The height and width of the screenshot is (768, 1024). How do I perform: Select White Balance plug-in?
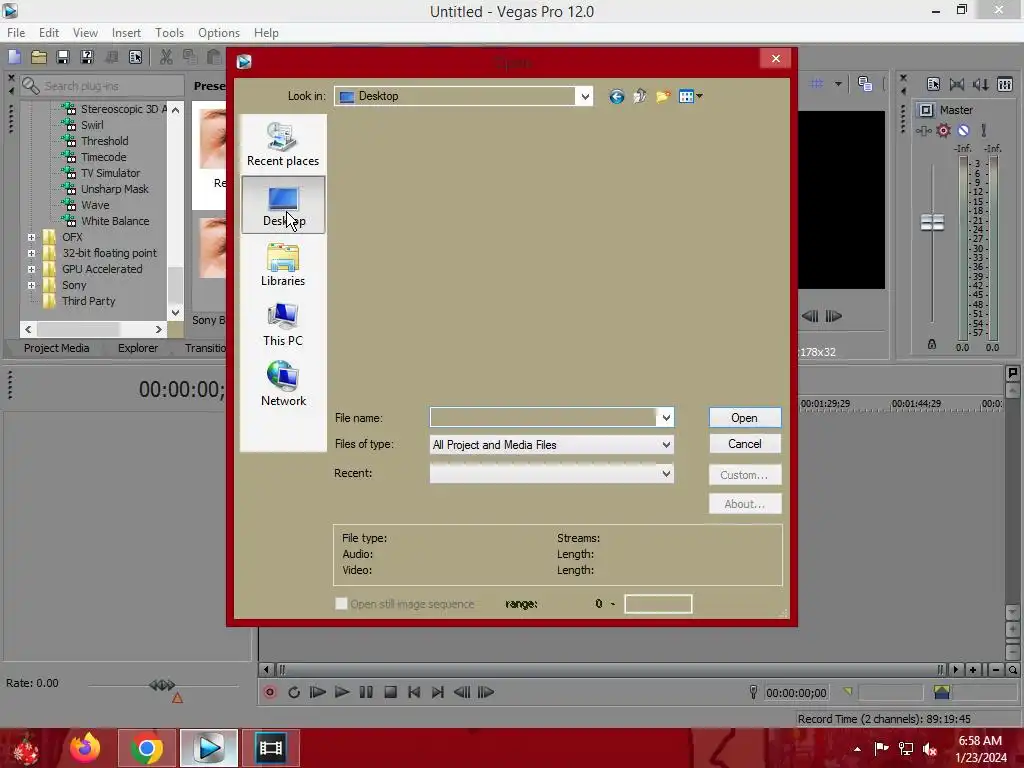(115, 221)
